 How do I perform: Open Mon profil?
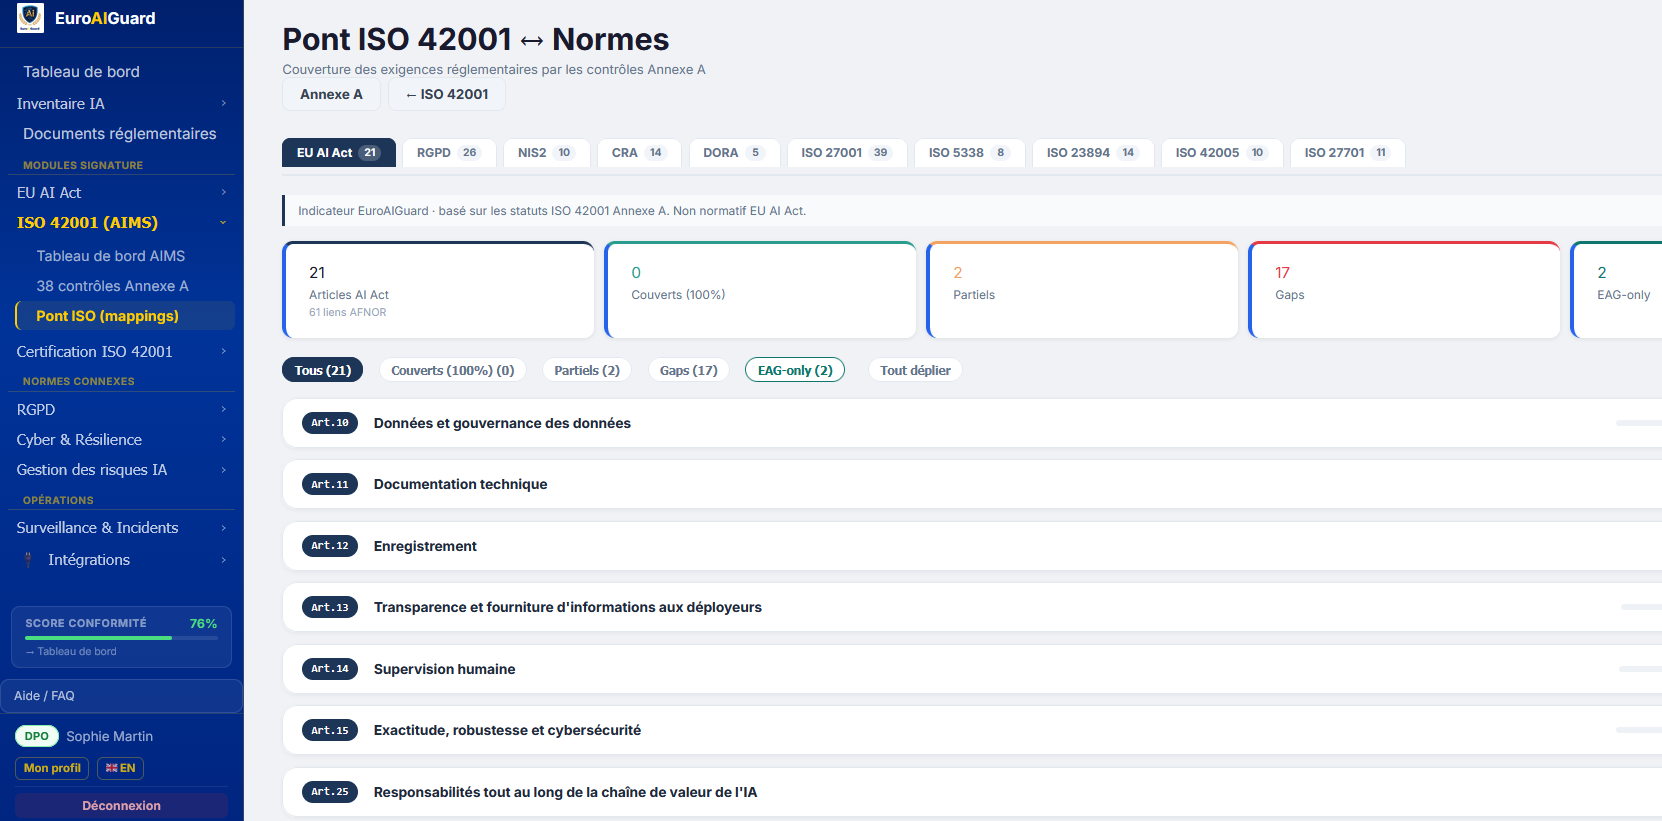click(x=52, y=768)
